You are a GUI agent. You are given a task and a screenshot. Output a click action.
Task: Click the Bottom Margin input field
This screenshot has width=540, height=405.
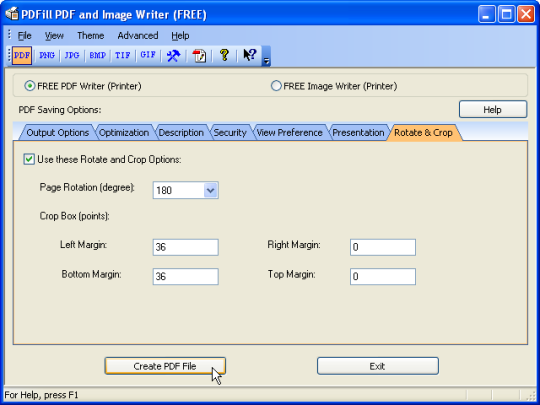(x=186, y=277)
